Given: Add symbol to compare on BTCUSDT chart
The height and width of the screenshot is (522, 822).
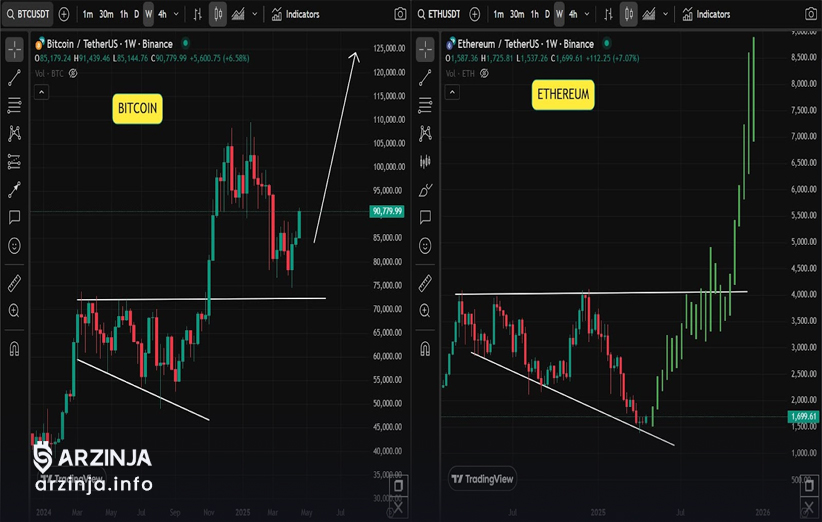Looking at the screenshot, I should click(x=64, y=14).
